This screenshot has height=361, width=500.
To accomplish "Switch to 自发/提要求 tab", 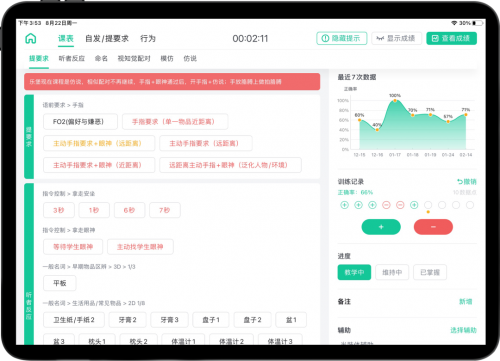I will 107,38.
